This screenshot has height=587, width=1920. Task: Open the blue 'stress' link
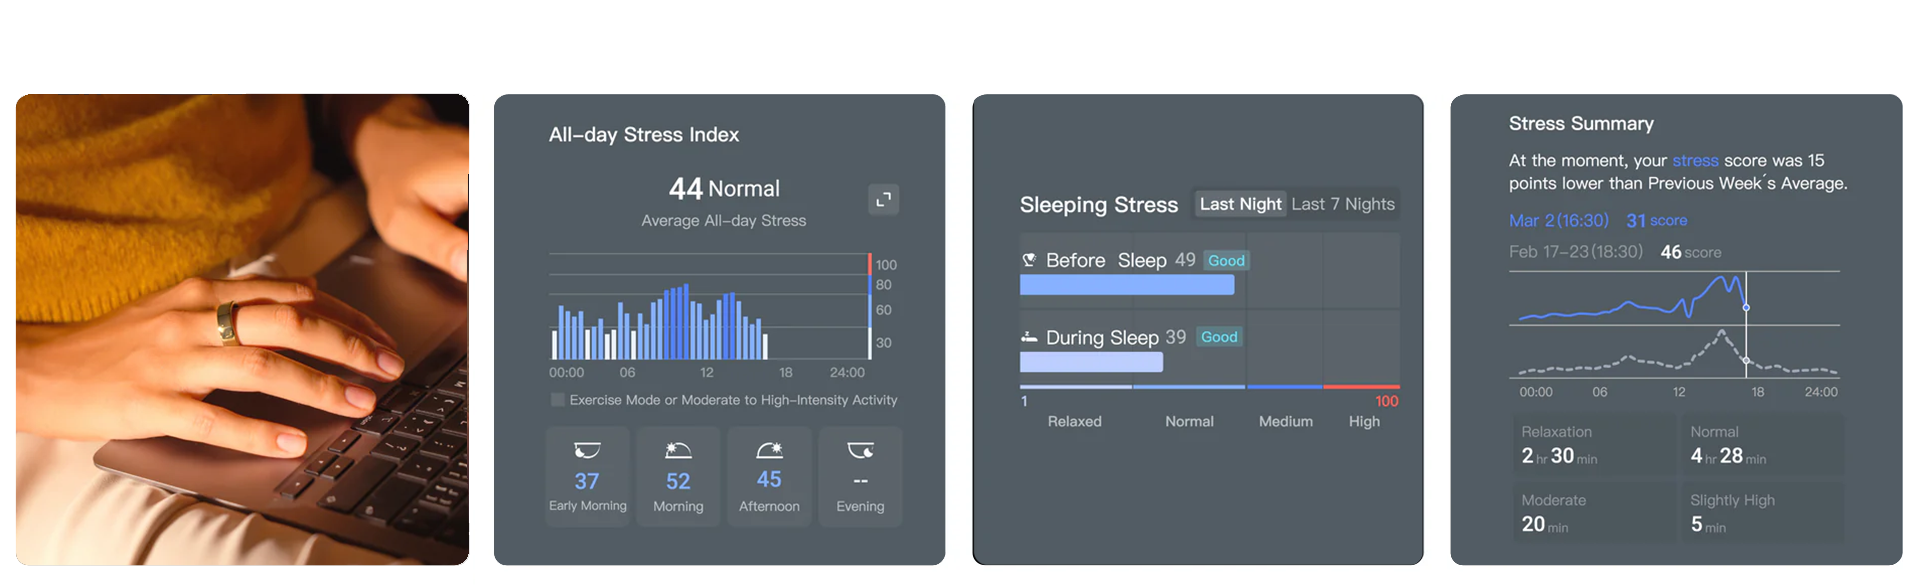click(1695, 160)
